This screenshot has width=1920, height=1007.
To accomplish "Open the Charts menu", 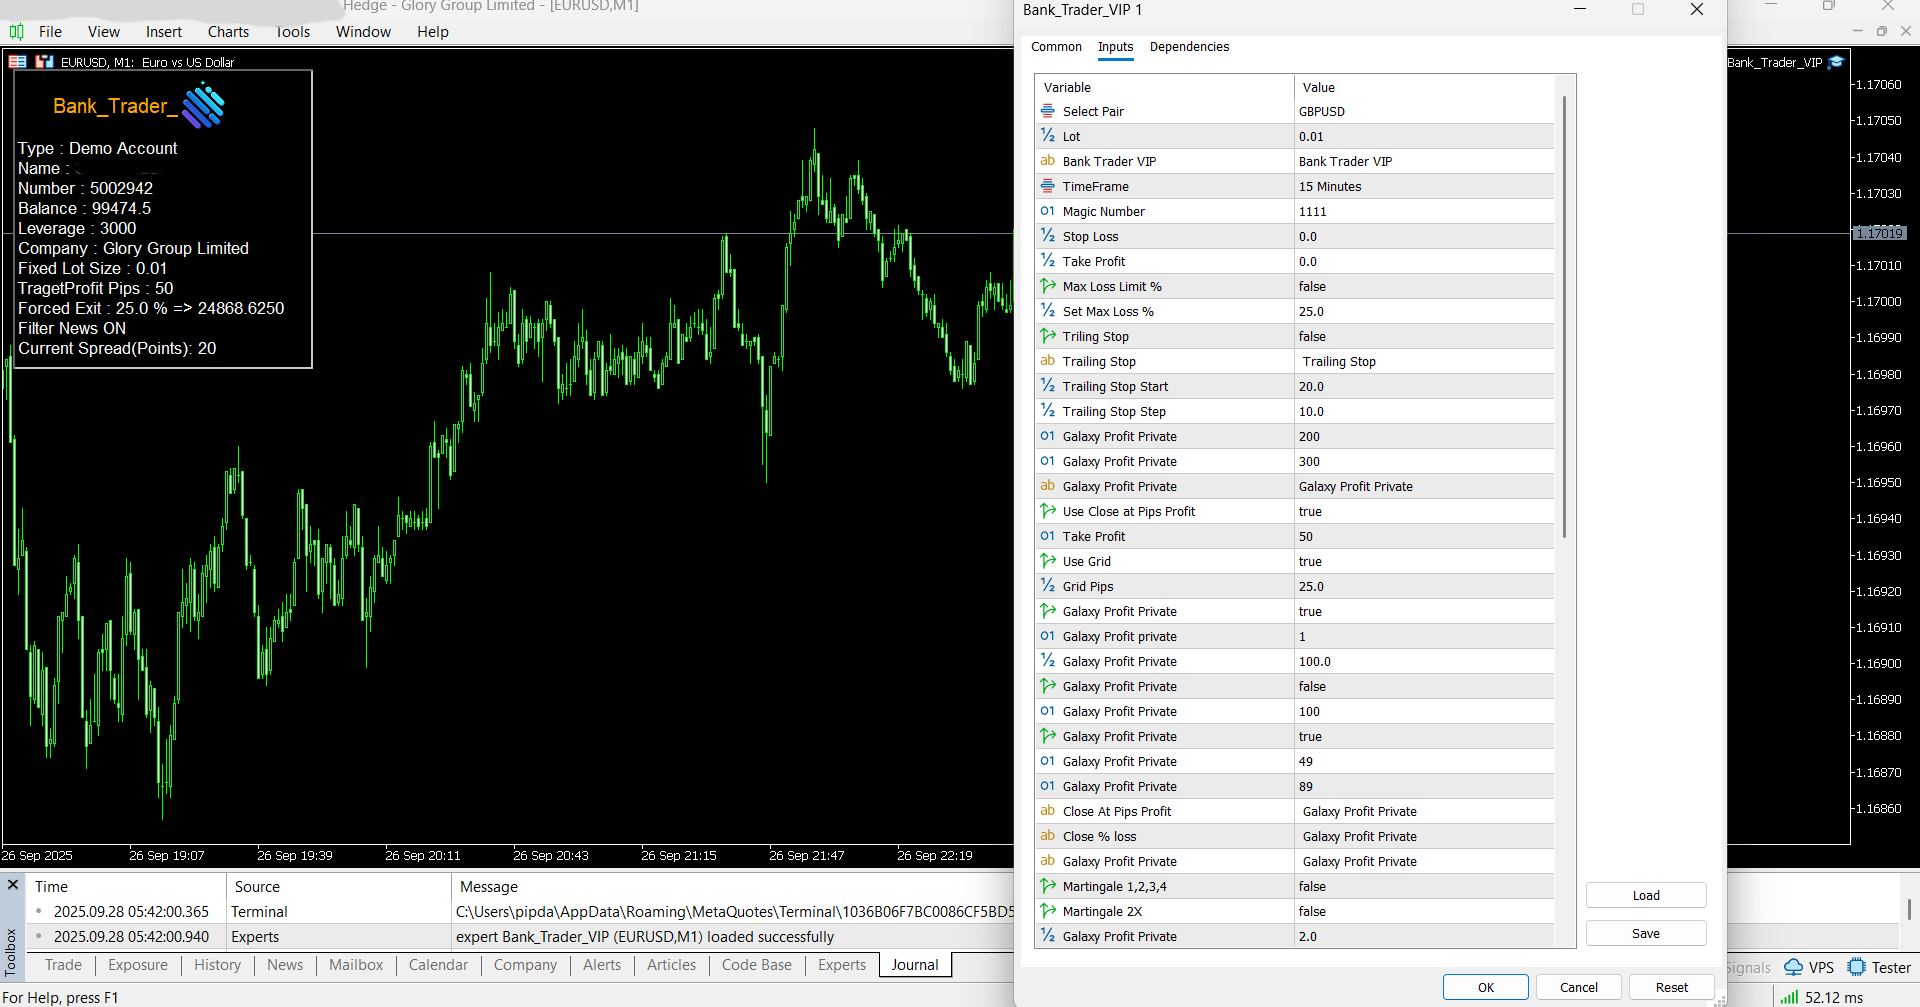I will pyautogui.click(x=228, y=32).
